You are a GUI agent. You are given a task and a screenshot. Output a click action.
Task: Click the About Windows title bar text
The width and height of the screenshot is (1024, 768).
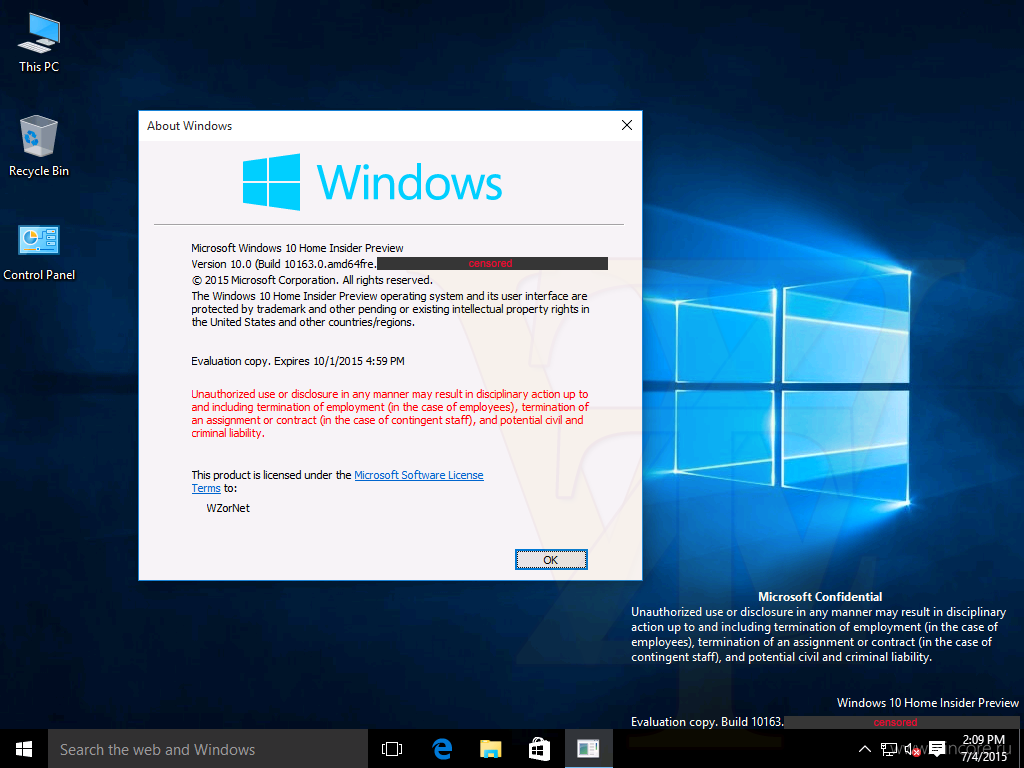coord(189,126)
